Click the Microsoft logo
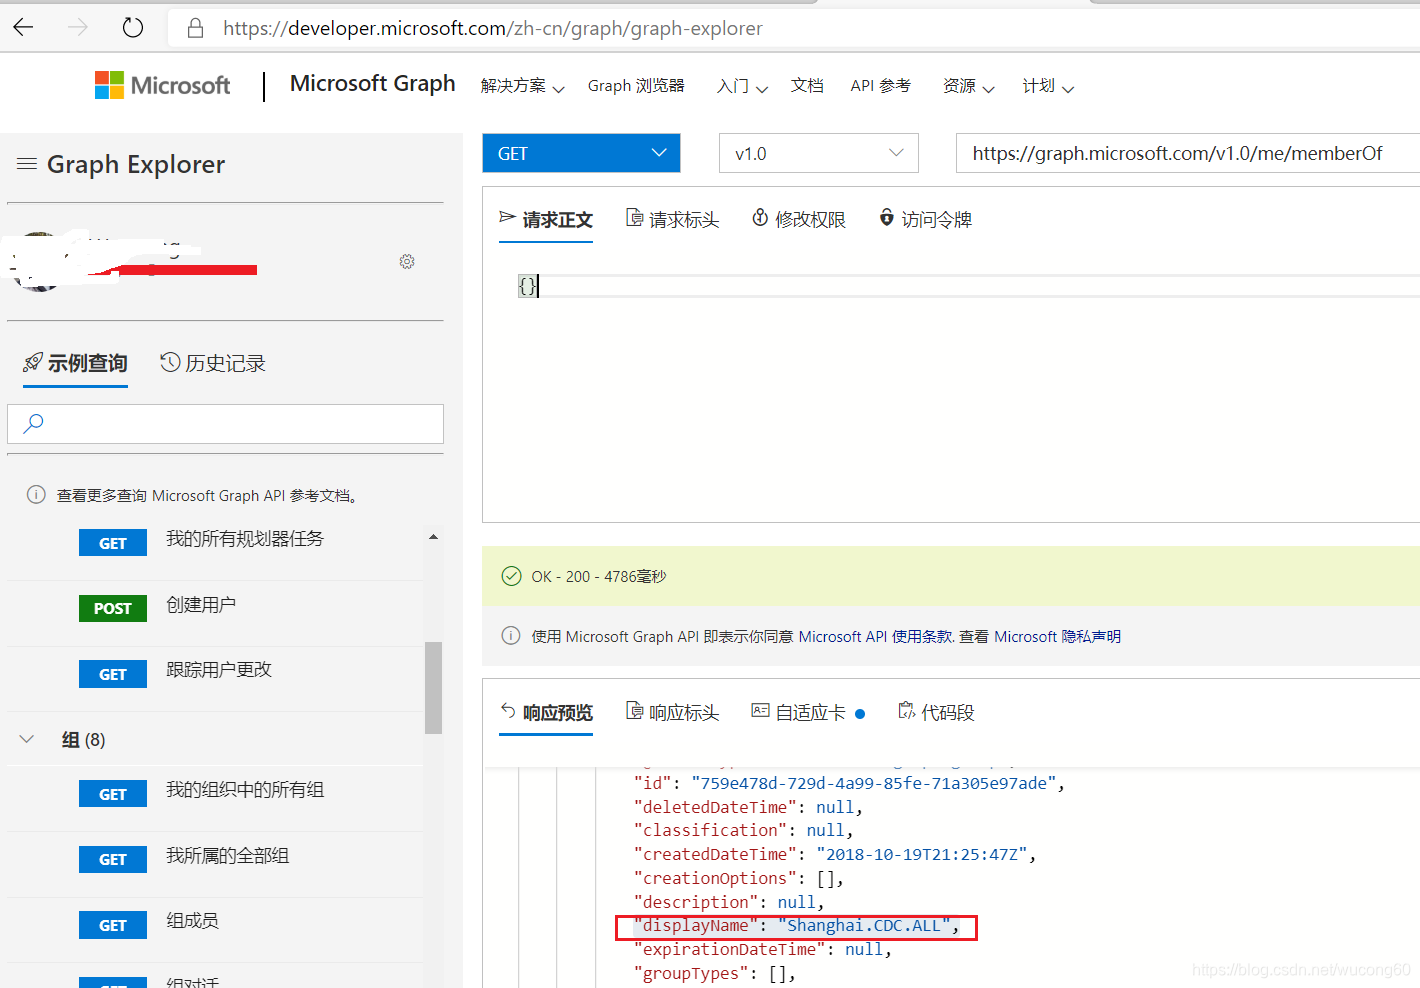This screenshot has height=988, width=1420. pos(162,85)
